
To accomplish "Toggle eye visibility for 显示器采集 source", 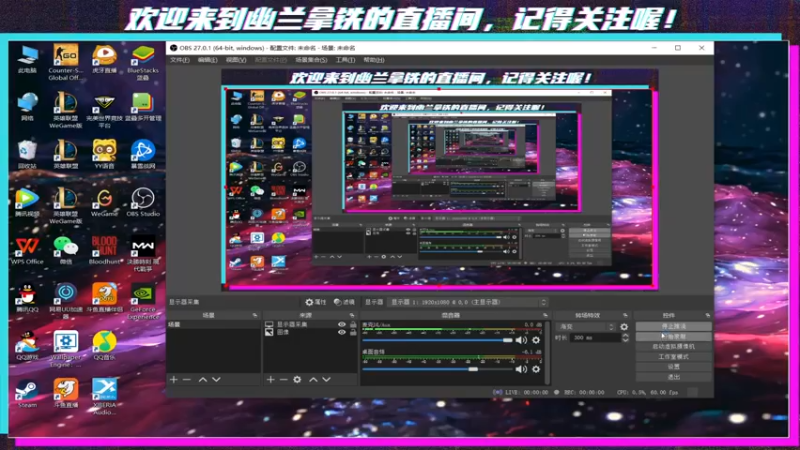I will pos(341,324).
